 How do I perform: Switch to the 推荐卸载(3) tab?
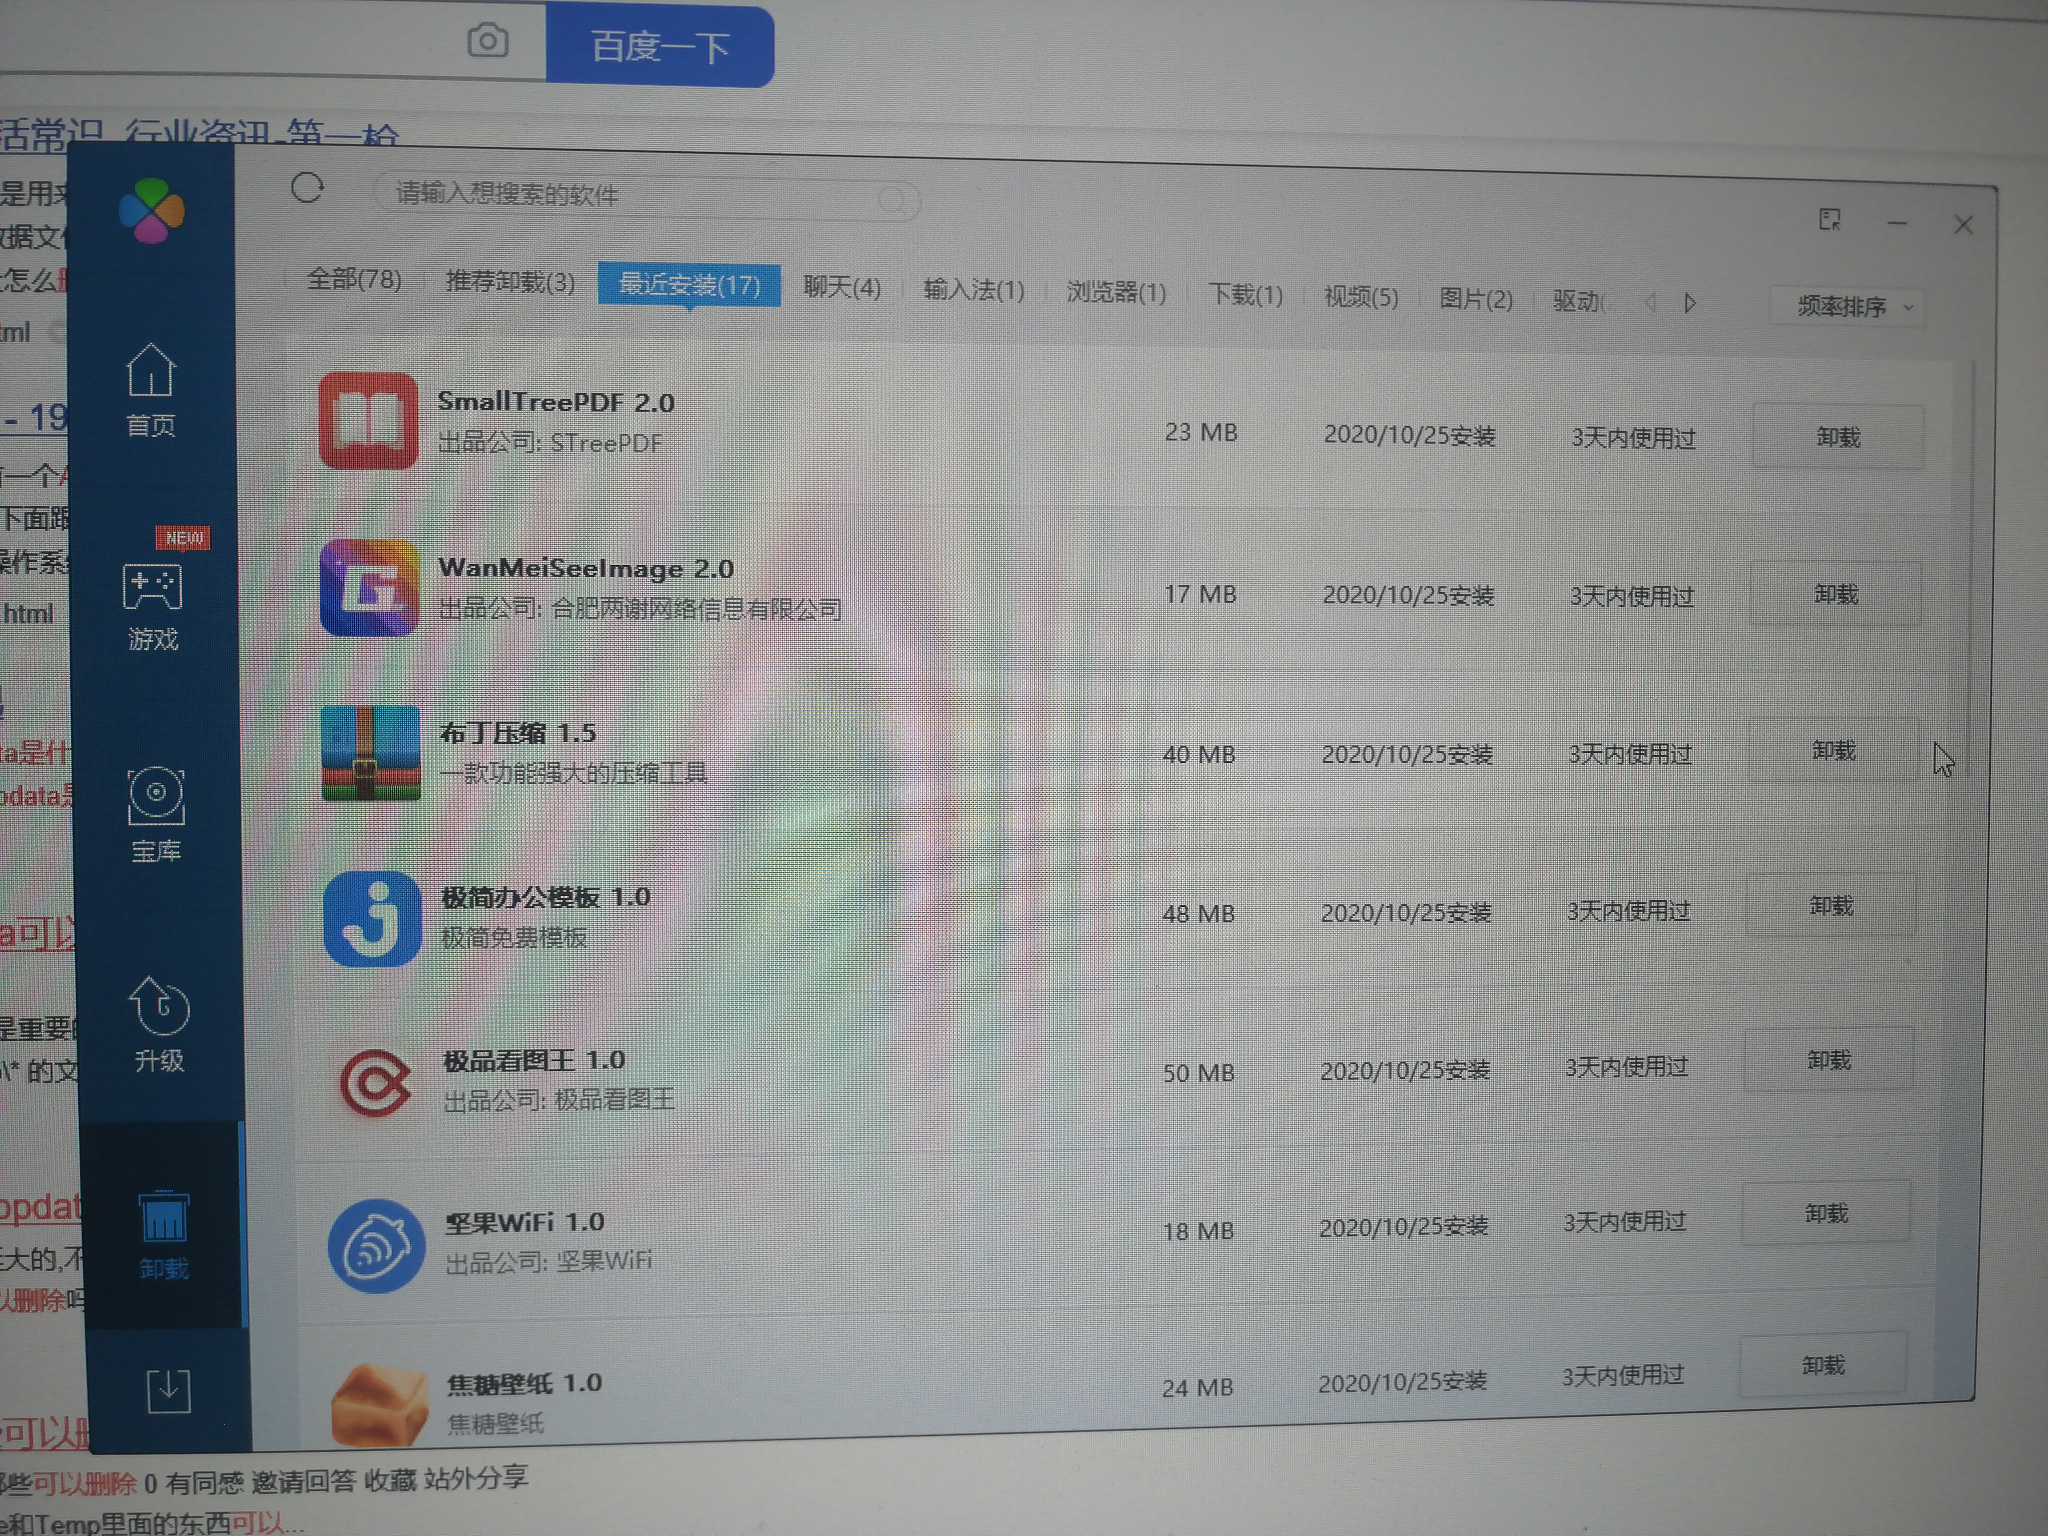point(510,282)
